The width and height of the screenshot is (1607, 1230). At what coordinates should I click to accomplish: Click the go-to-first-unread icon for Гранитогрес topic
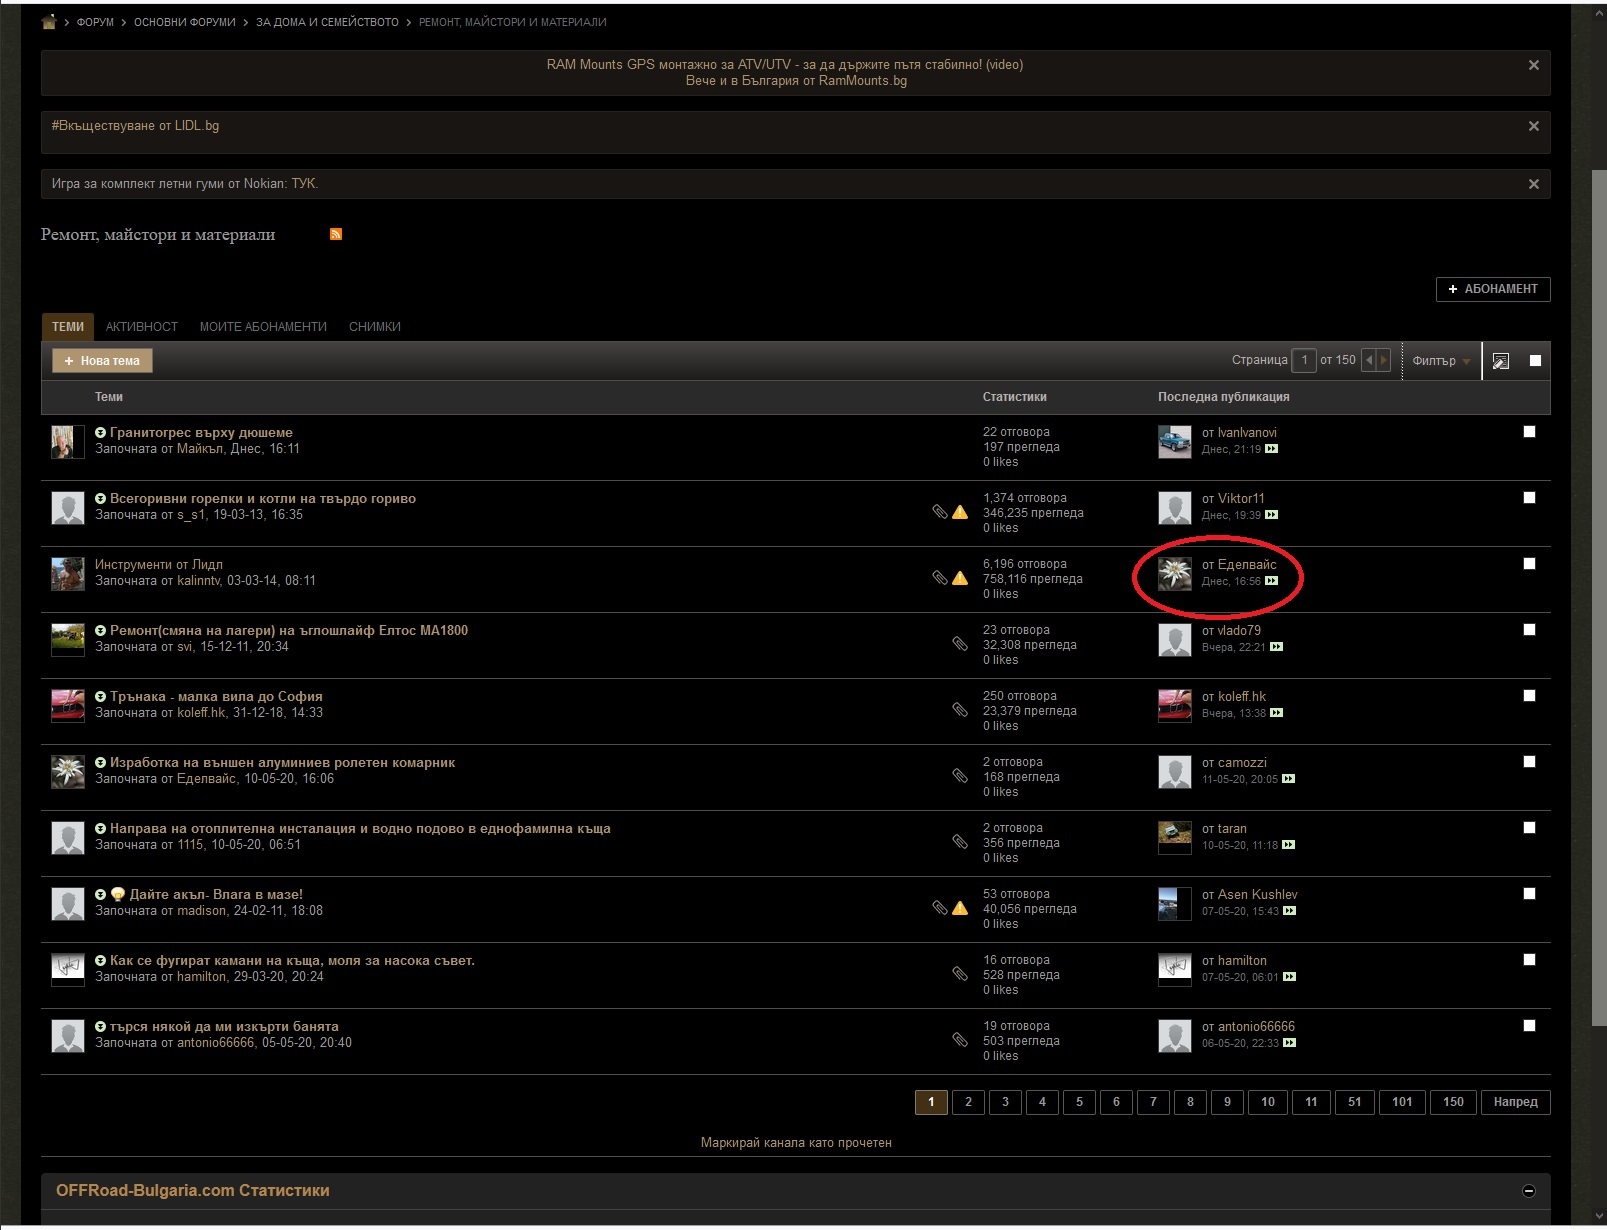pyautogui.click(x=100, y=433)
